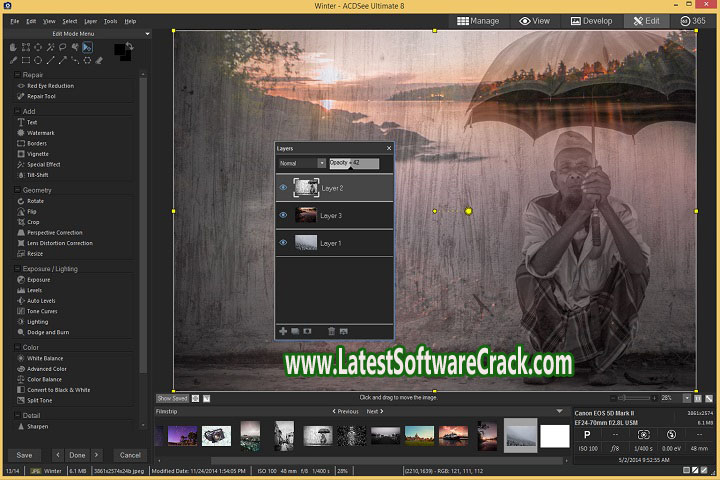Duplicate layer icon in Layers panel
Viewport: 720px width, 480px height.
point(295,331)
